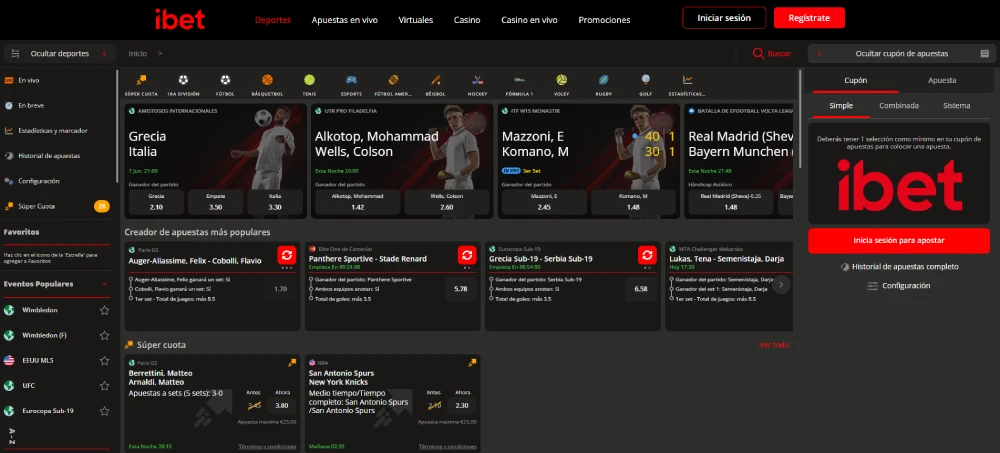
Task: Click the Inicio breadcrumb
Action: click(x=137, y=54)
